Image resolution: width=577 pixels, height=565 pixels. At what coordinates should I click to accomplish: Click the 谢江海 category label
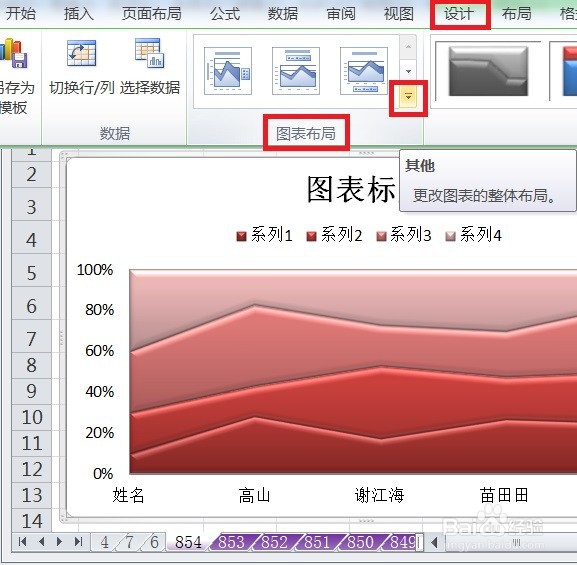tap(380, 495)
